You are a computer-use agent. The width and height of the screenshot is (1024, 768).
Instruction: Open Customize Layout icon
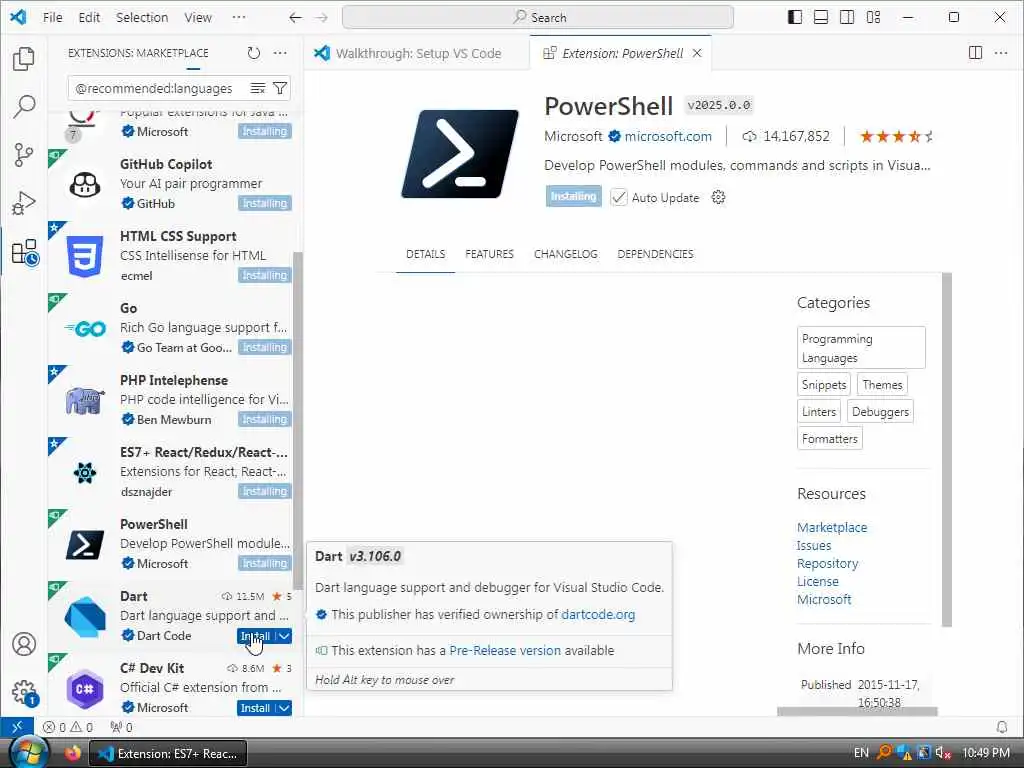(x=873, y=18)
